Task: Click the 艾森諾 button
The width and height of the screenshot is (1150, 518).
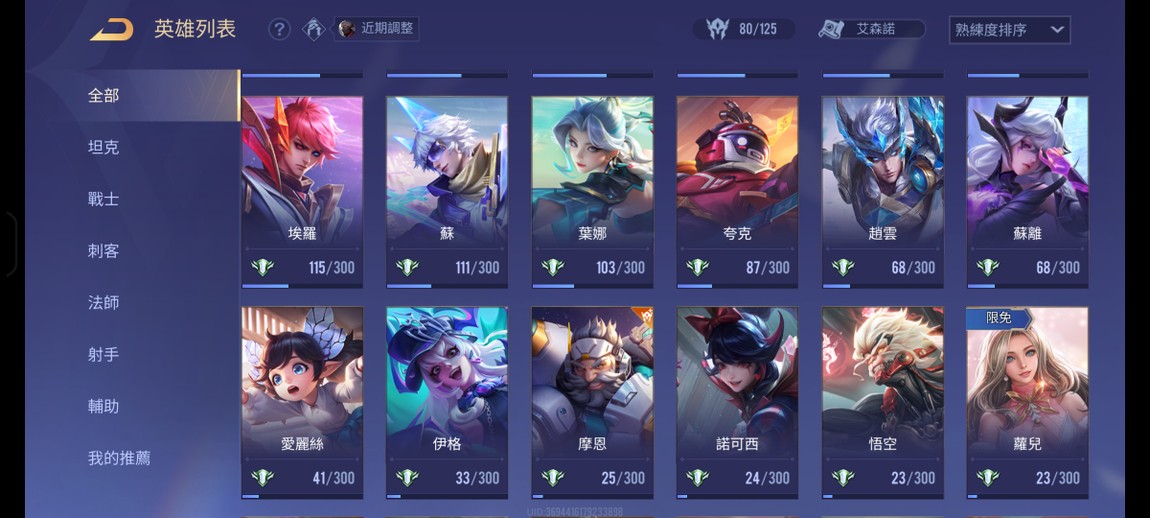Action: tap(872, 29)
